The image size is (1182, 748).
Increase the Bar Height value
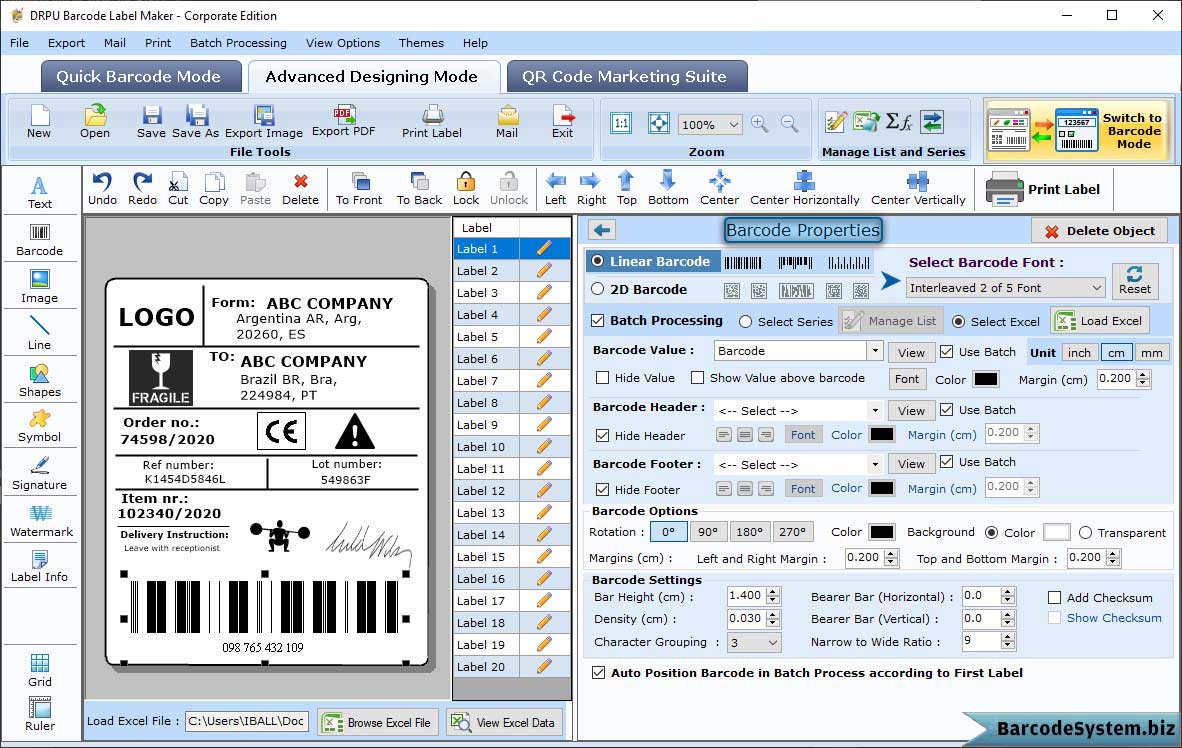[773, 592]
